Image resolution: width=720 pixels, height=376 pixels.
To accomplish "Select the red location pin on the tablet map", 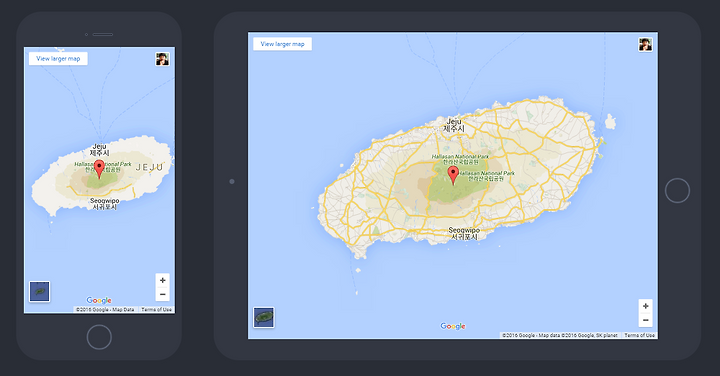I will (453, 175).
